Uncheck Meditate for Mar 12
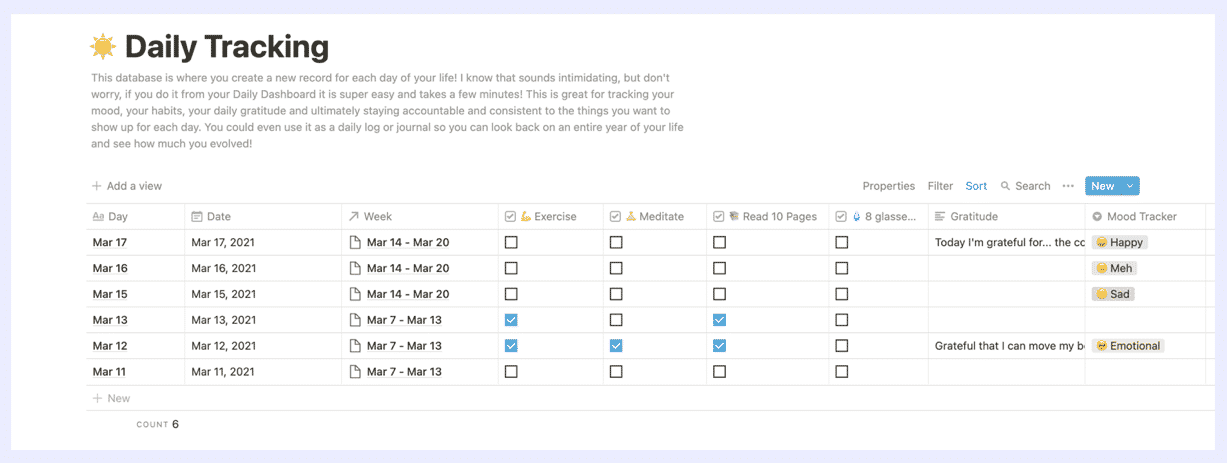 pos(616,346)
